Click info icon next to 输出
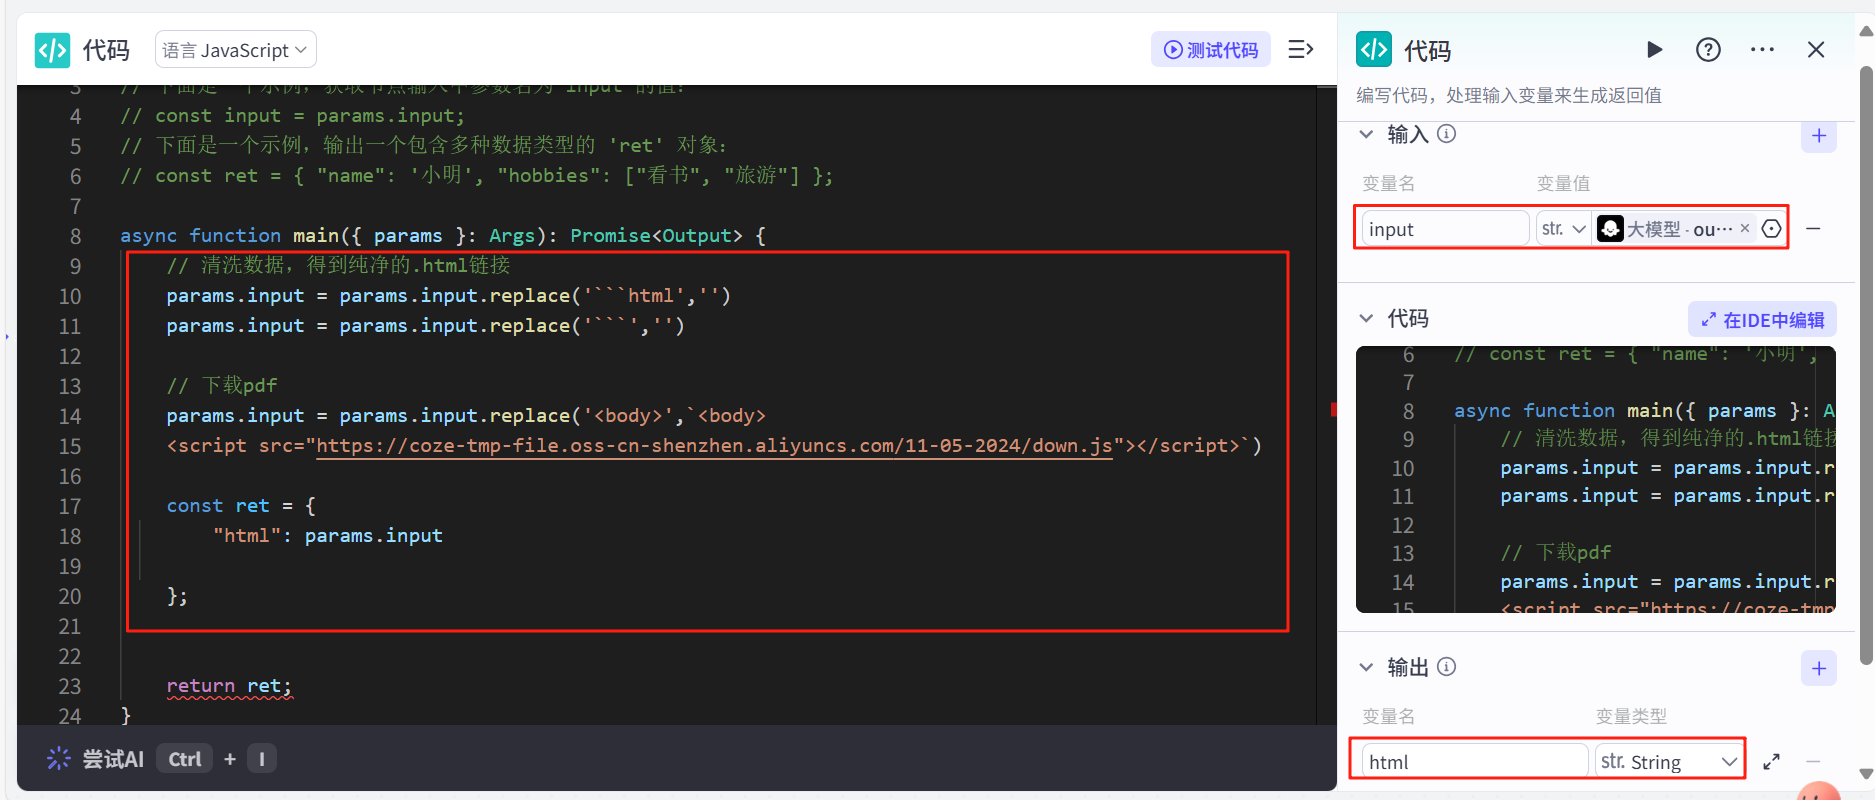The height and width of the screenshot is (800, 1875). coord(1446,667)
